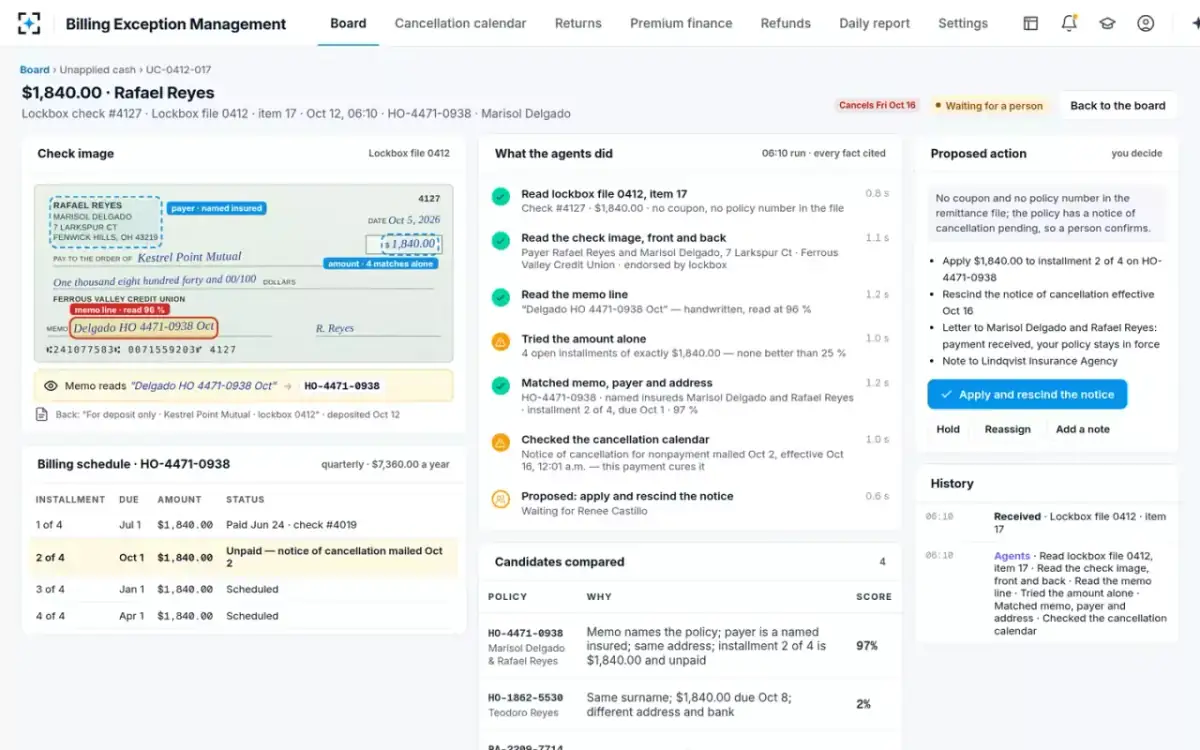Click Back to the board button
Viewport: 1200px width, 750px height.
1118,105
